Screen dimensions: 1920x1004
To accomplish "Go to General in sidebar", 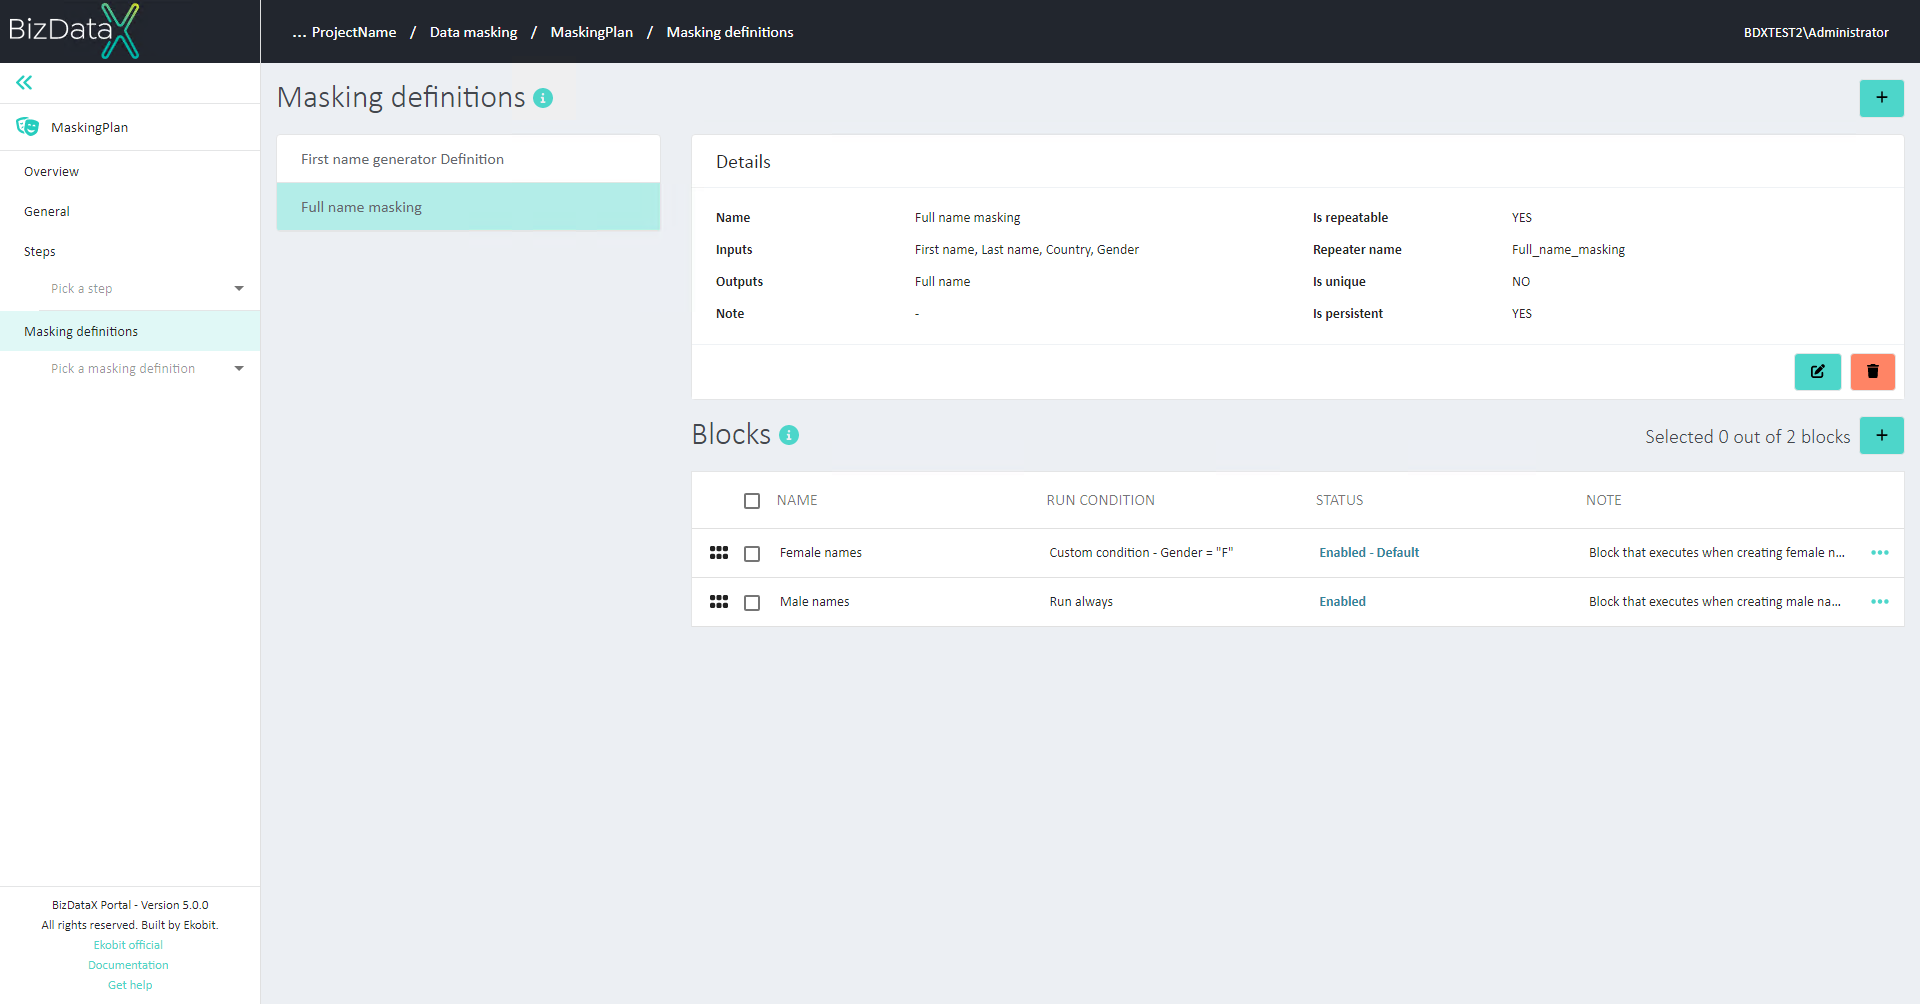I will tap(47, 212).
